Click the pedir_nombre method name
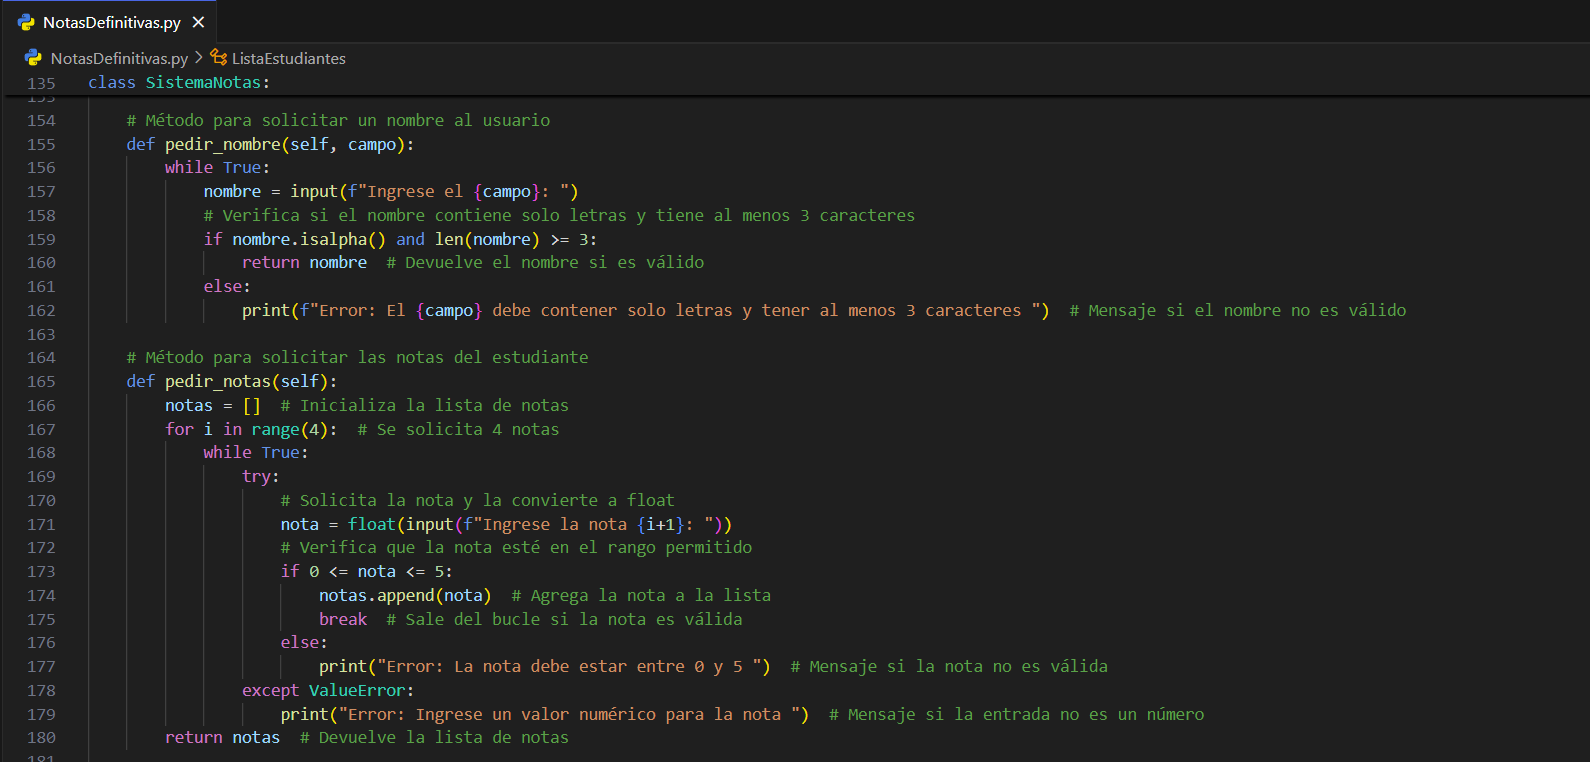 [222, 144]
